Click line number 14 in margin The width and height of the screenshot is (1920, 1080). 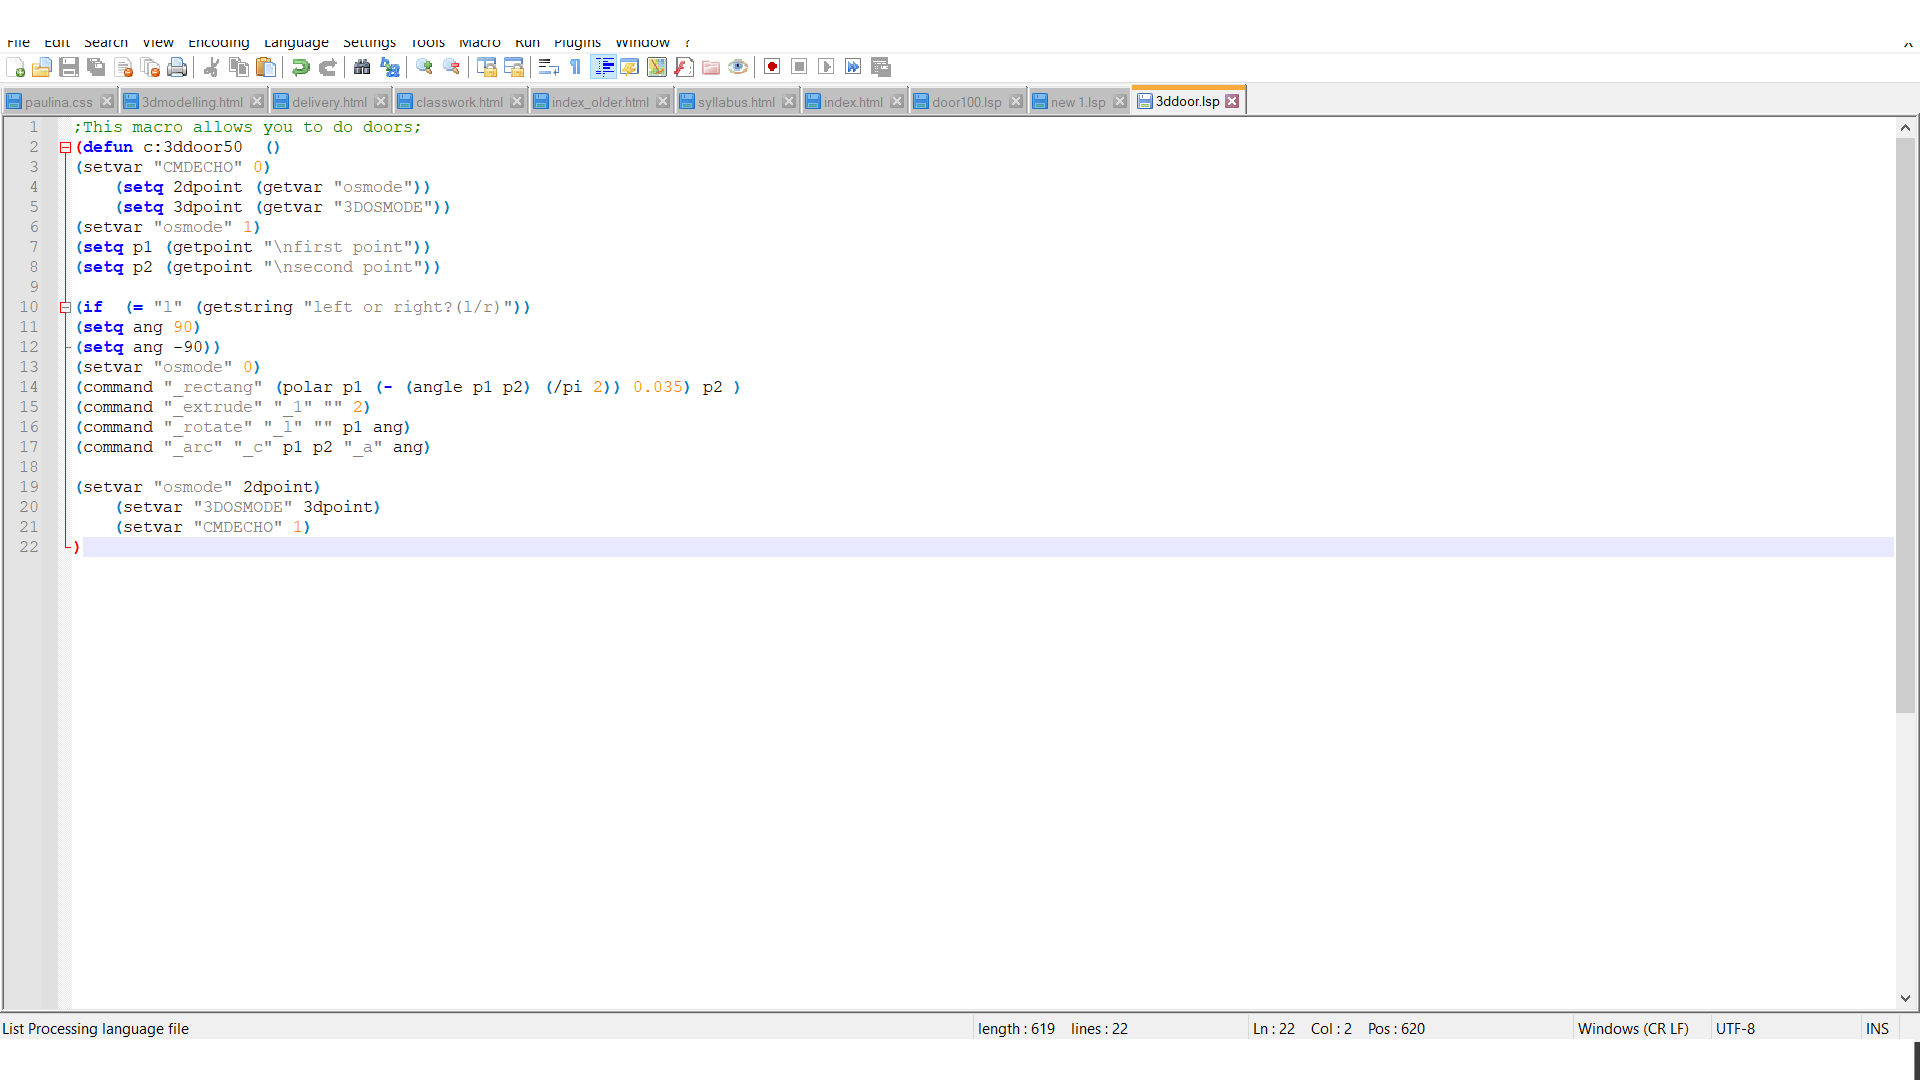[x=29, y=387]
